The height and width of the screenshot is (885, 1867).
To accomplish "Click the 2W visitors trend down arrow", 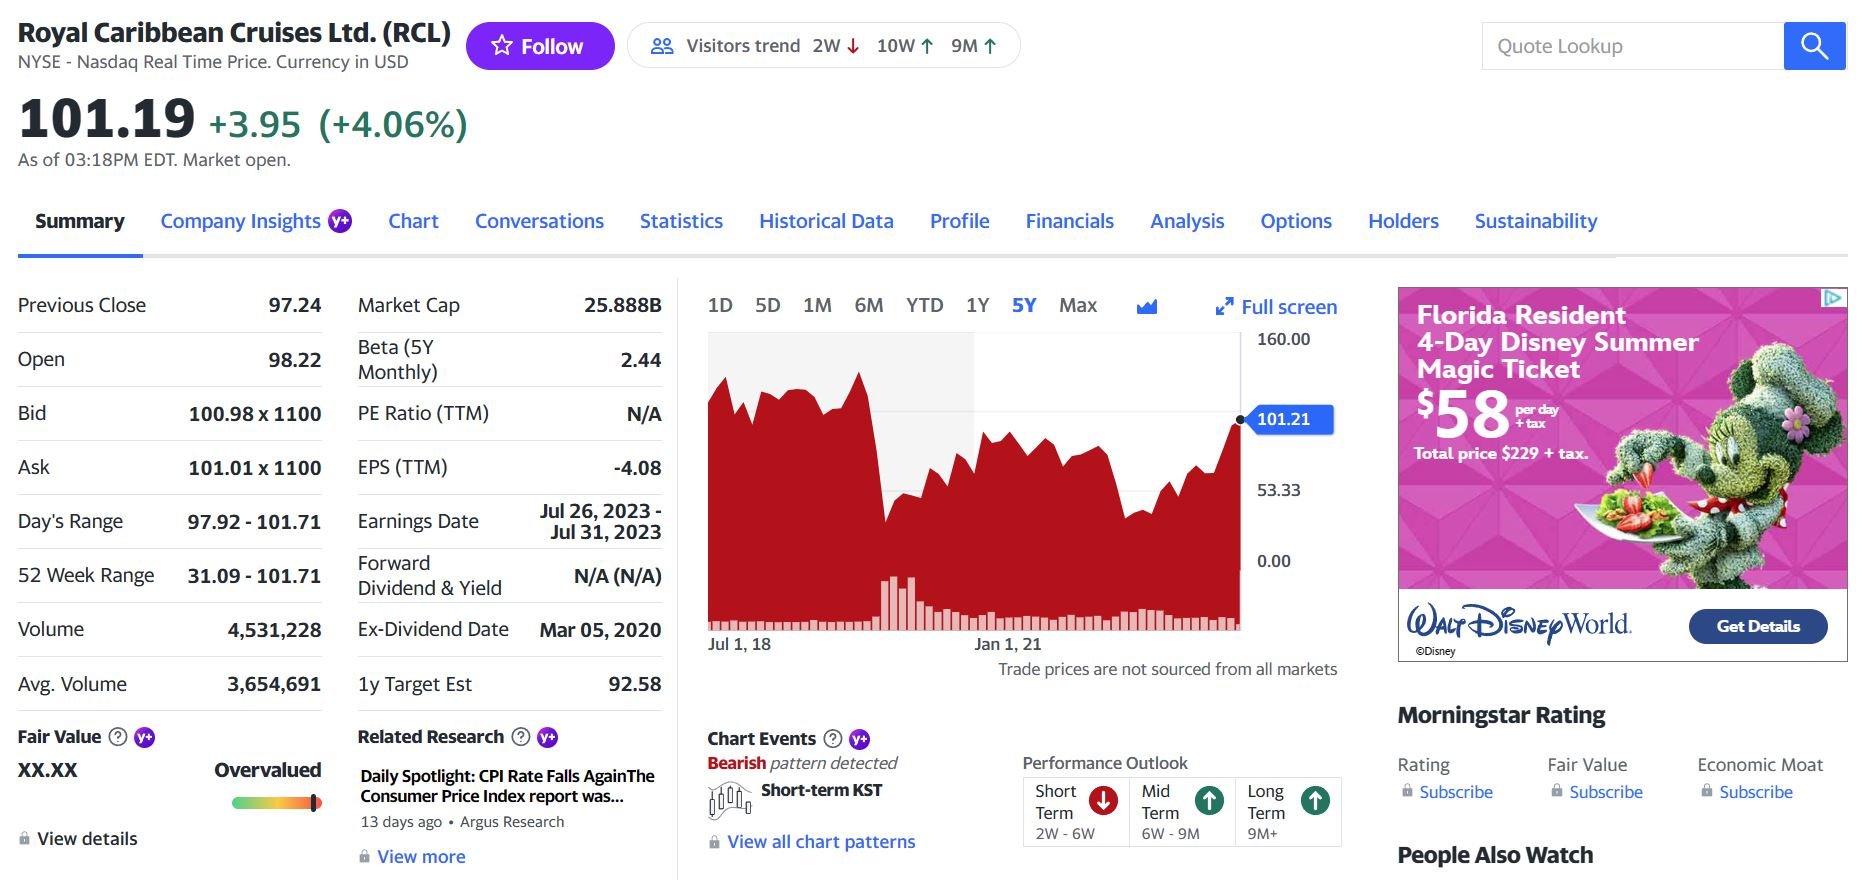I will pos(853,46).
